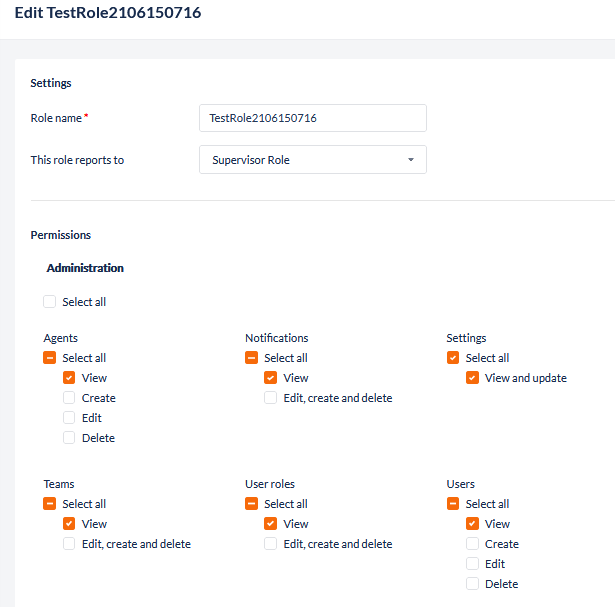Check the Users Delete permission
Screen dimensions: 615x607
473,584
